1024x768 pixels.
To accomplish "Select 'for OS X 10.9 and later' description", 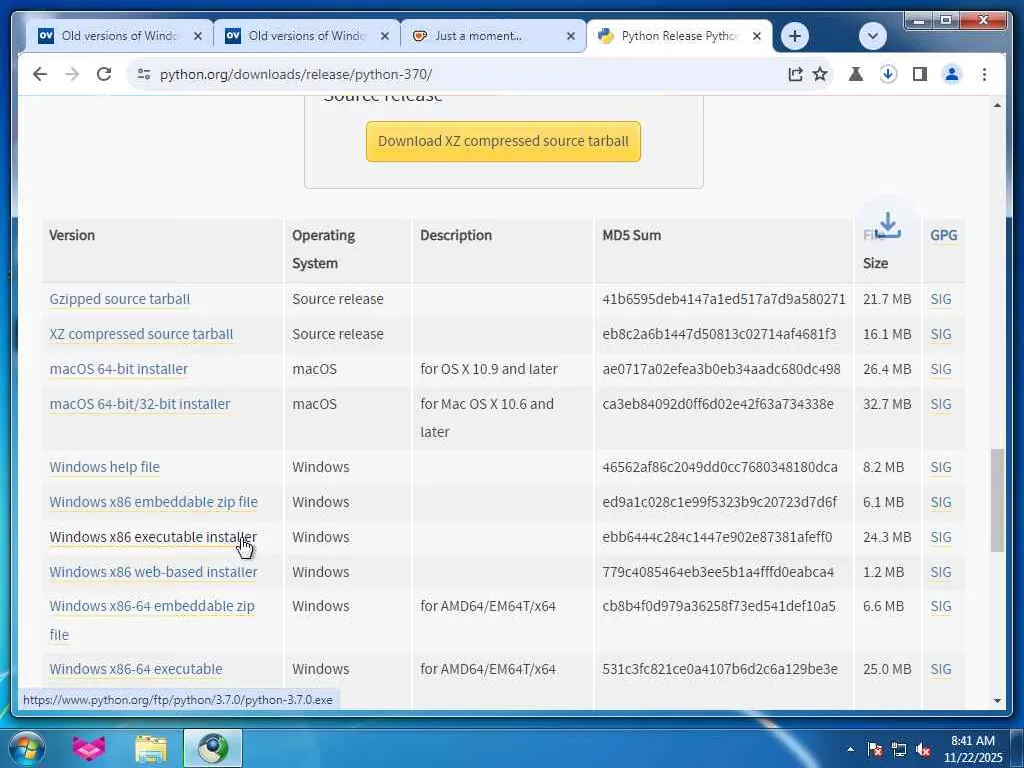I will click(488, 369).
